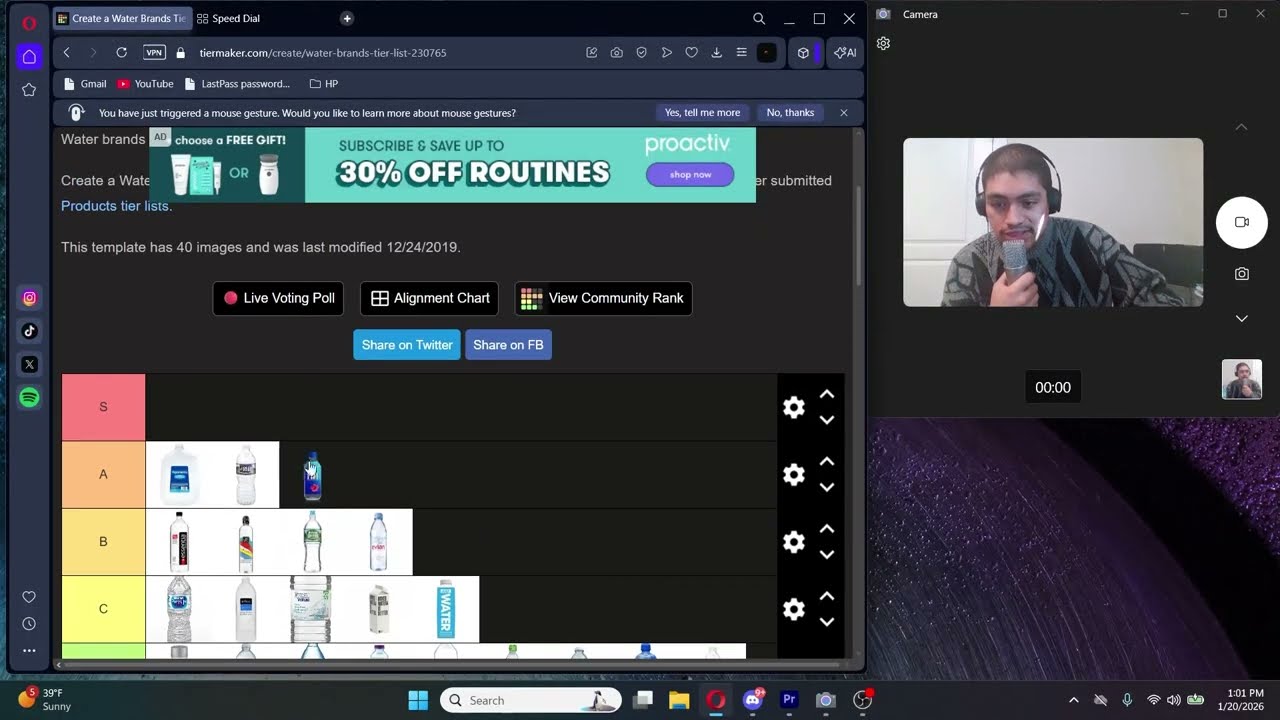Open the LastPass password bookmark
This screenshot has width=1280, height=720.
[x=236, y=84]
